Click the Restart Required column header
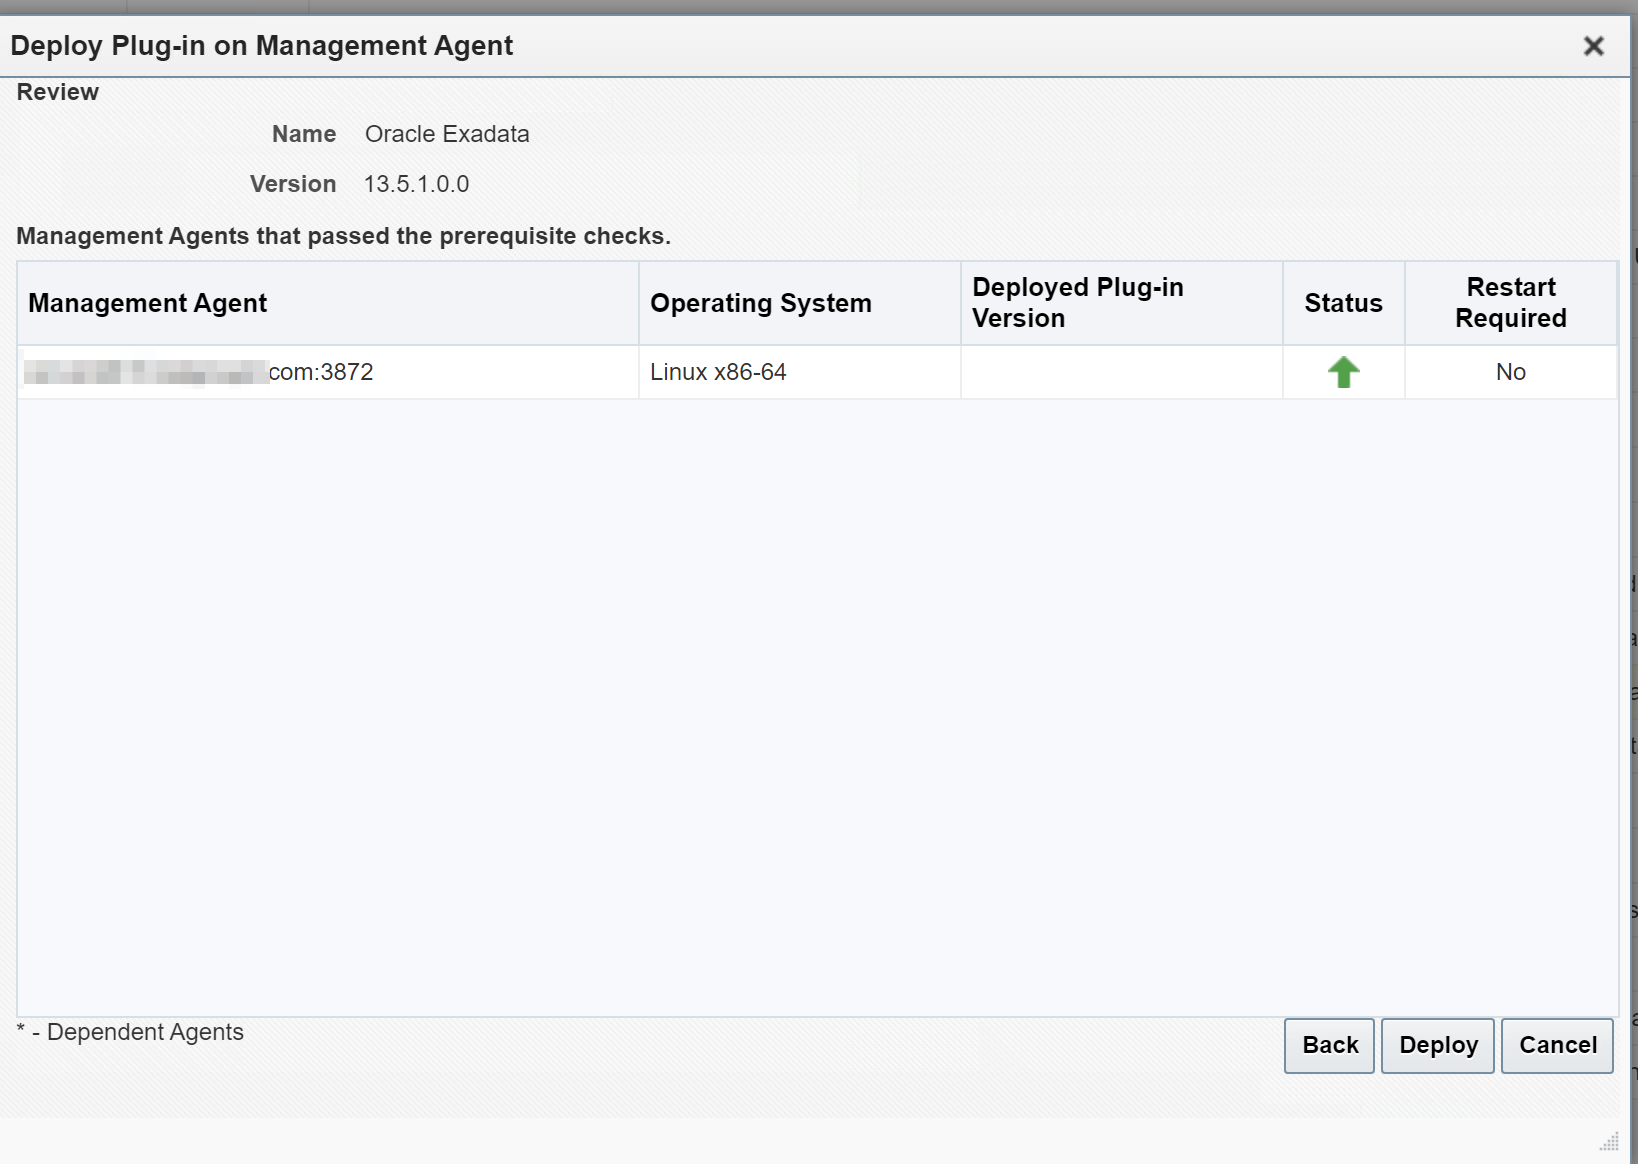This screenshot has width=1638, height=1164. click(1510, 303)
